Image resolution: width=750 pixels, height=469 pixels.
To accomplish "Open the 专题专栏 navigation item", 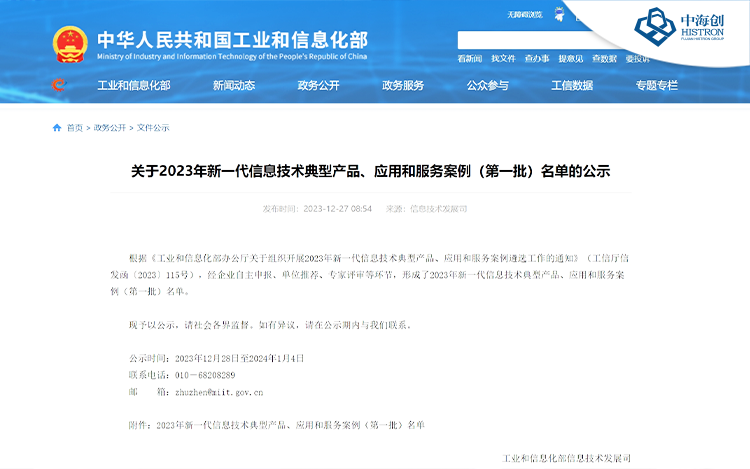I will [656, 85].
